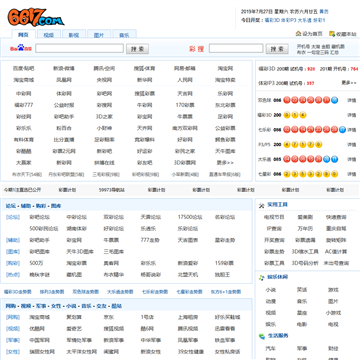Open the 500万 link
This screenshot has width=360, height=360.
[x=36, y=263]
